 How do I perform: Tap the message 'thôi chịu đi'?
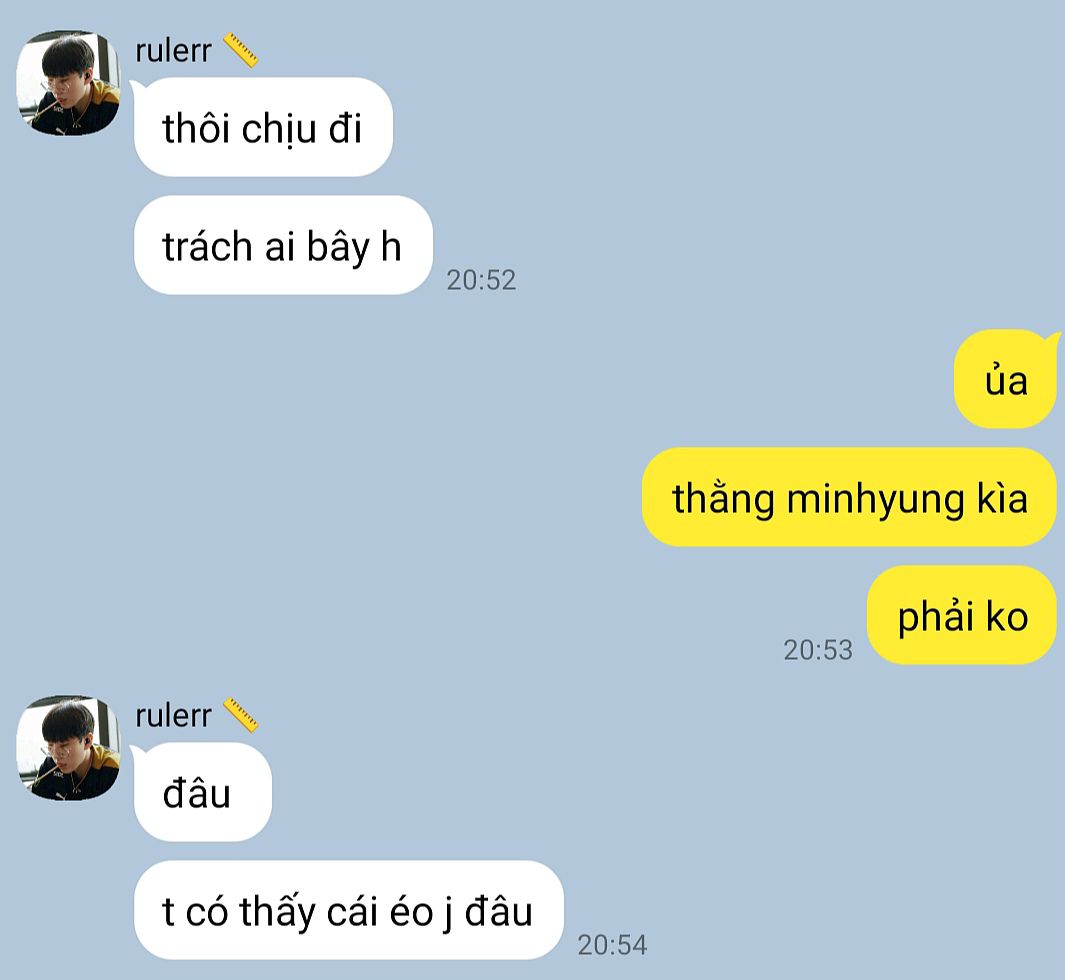click(264, 127)
